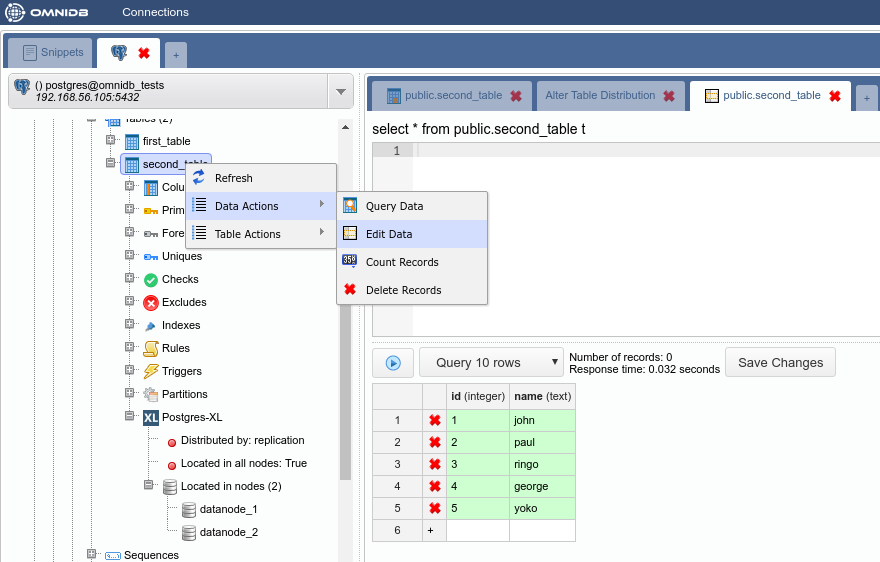
Task: Click the Checks green checkmark icon
Action: pyautogui.click(x=151, y=280)
